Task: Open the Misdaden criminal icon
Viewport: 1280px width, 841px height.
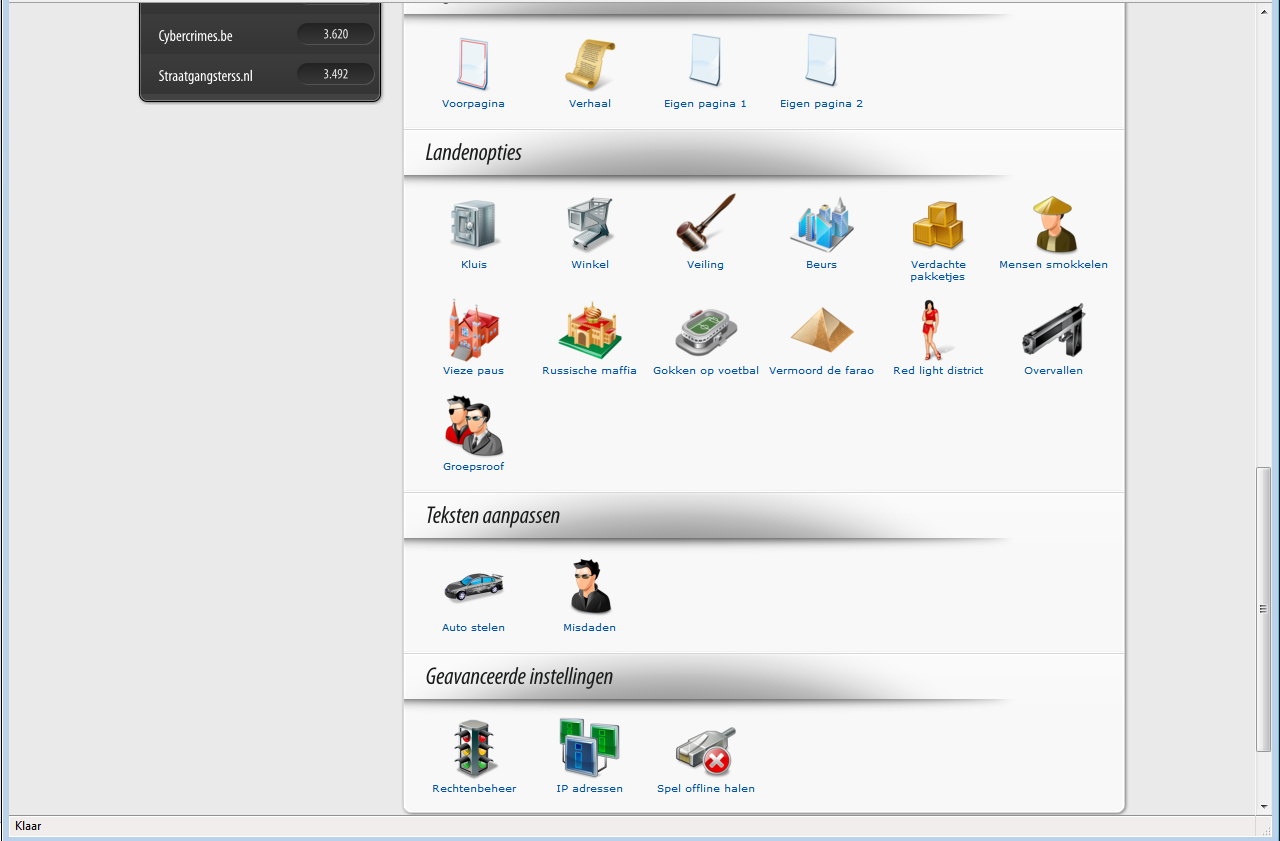Action: tap(589, 587)
